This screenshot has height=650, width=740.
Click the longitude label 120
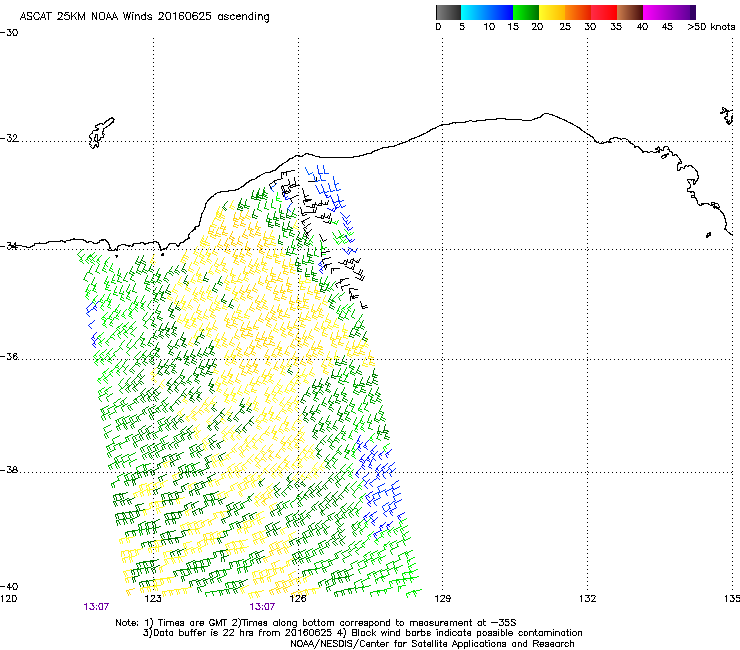pos(8,599)
